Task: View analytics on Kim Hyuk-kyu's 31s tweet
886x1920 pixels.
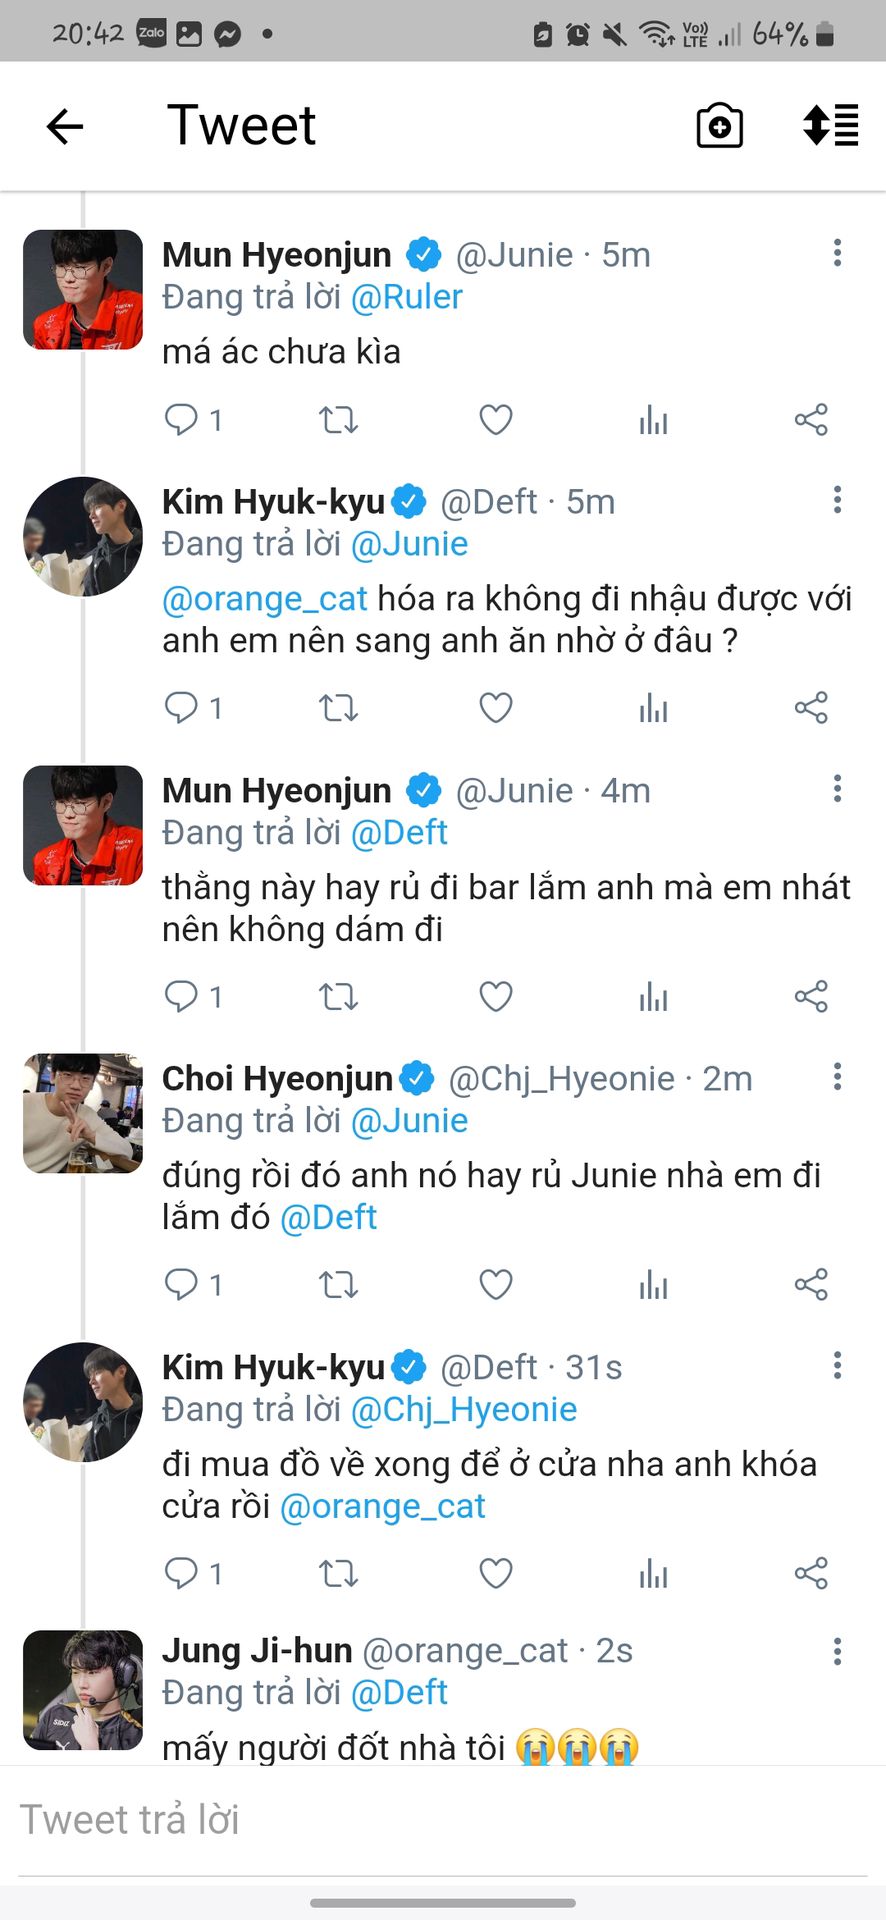Action: point(653,1573)
